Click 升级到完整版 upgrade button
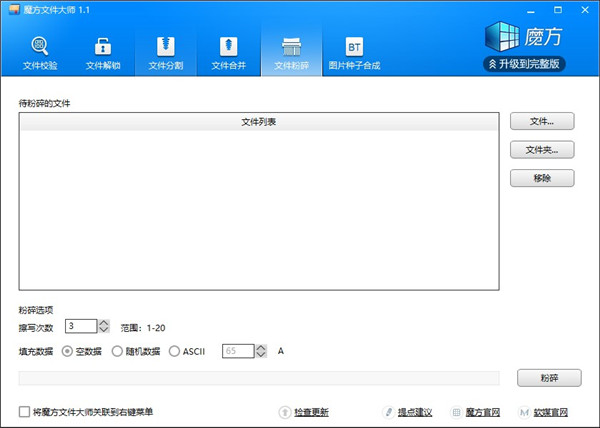The width and height of the screenshot is (600, 428). tap(524, 64)
